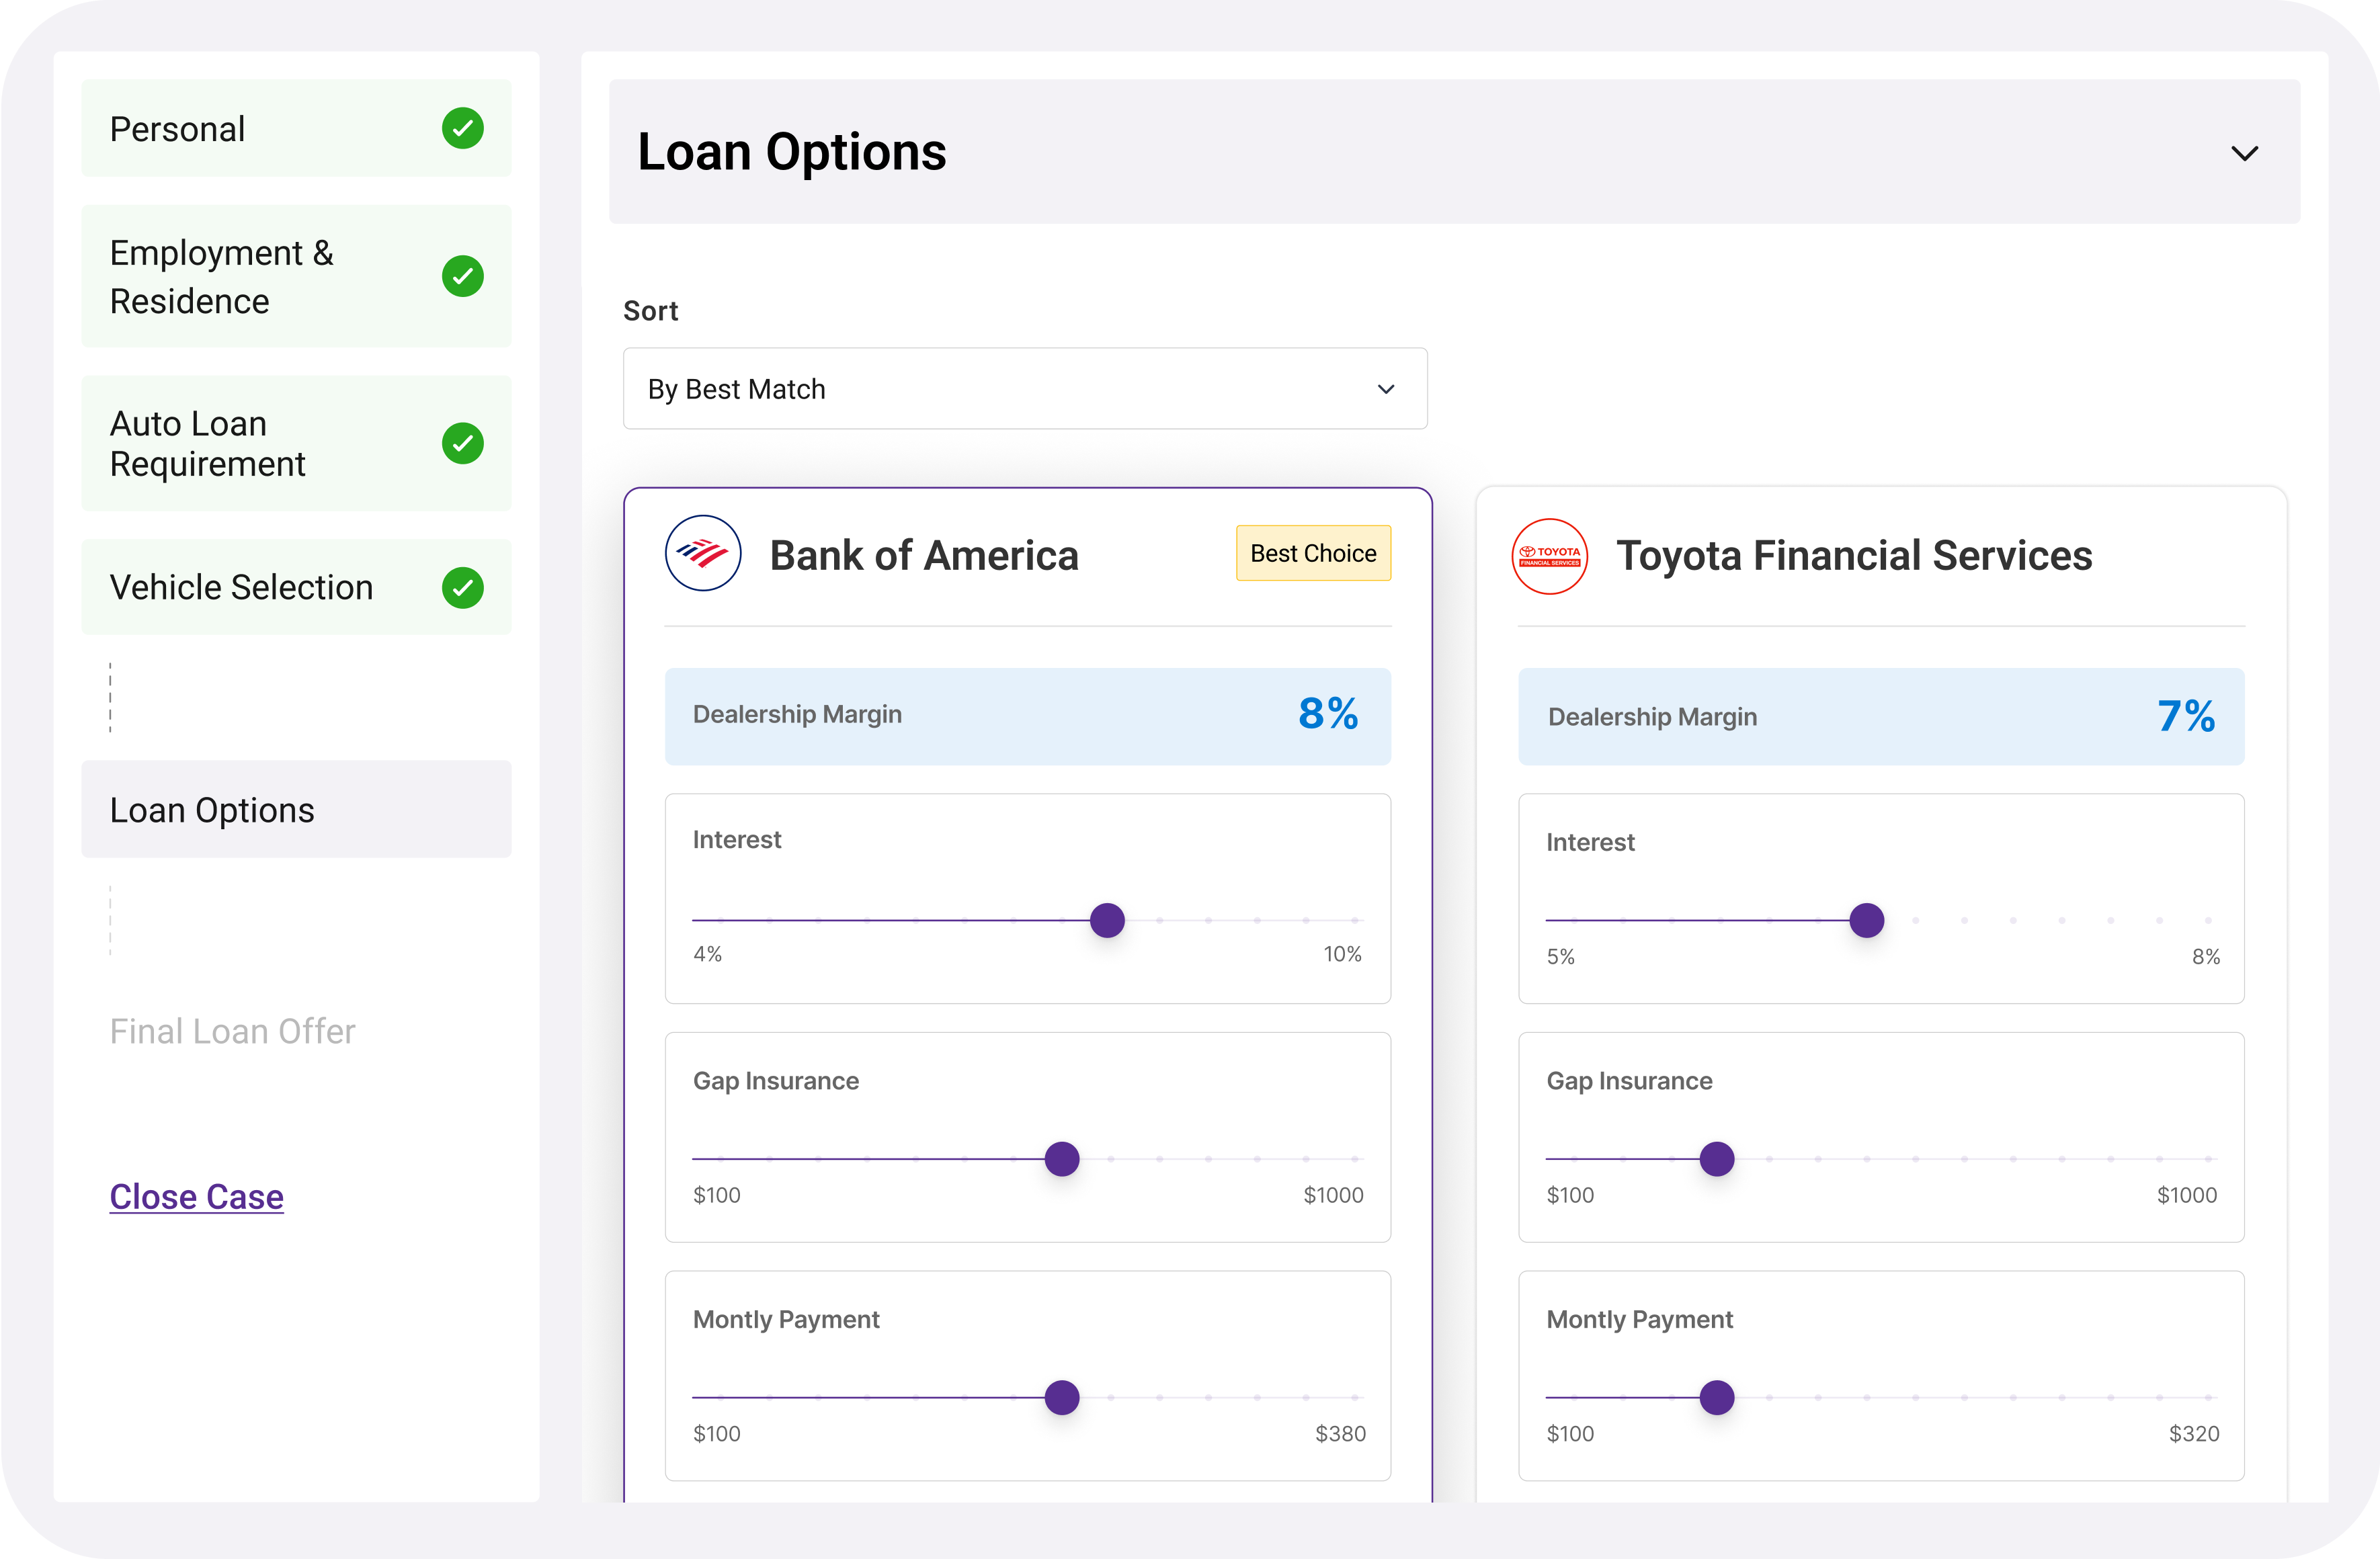Screen dimensions: 2380x1559
Task: Click the Best Choice badge
Action: pos(1312,553)
